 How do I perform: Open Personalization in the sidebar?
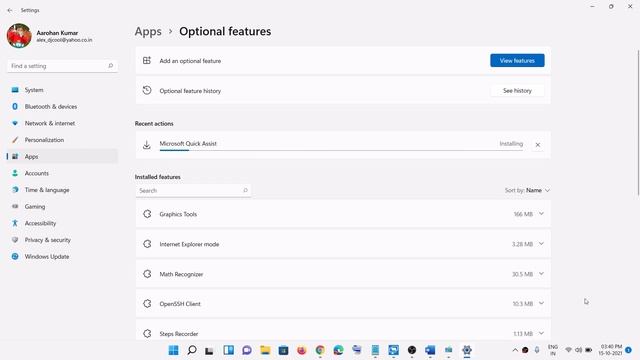coord(62,140)
